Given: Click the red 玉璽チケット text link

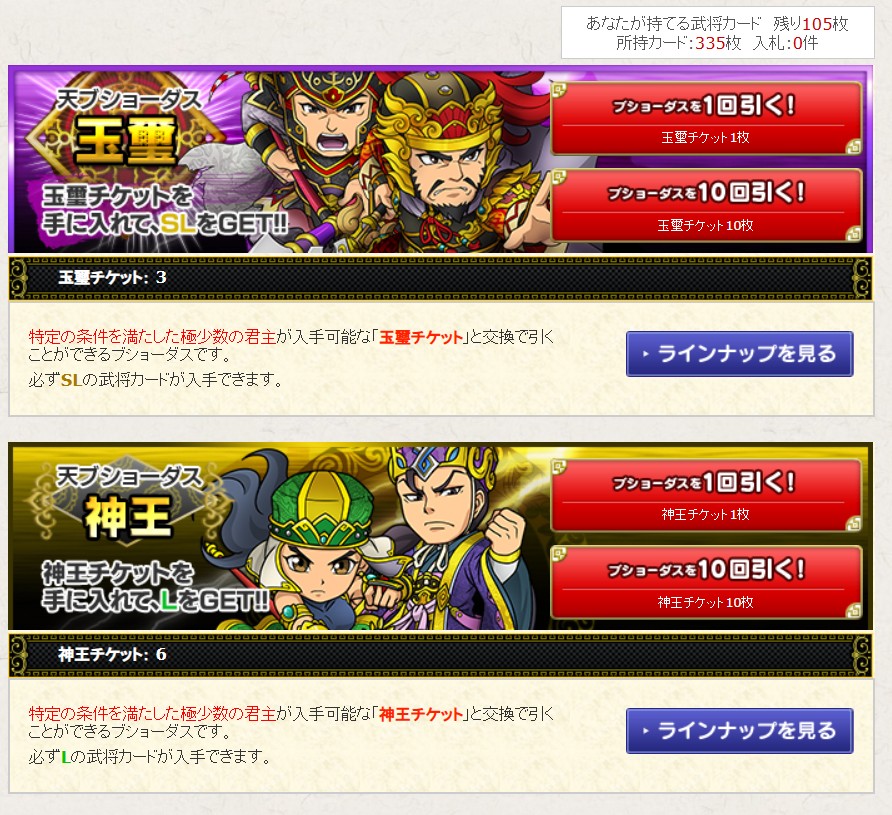Looking at the screenshot, I should 421,337.
